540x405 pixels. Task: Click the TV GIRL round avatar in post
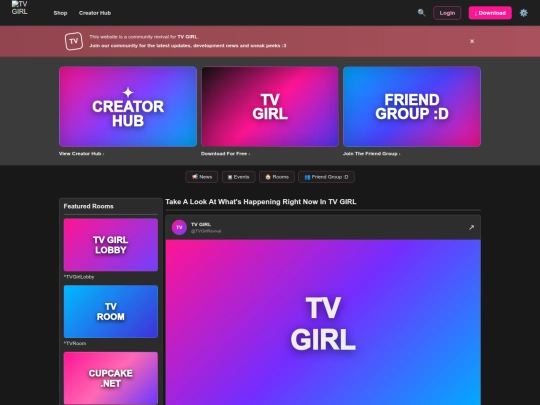[179, 227]
